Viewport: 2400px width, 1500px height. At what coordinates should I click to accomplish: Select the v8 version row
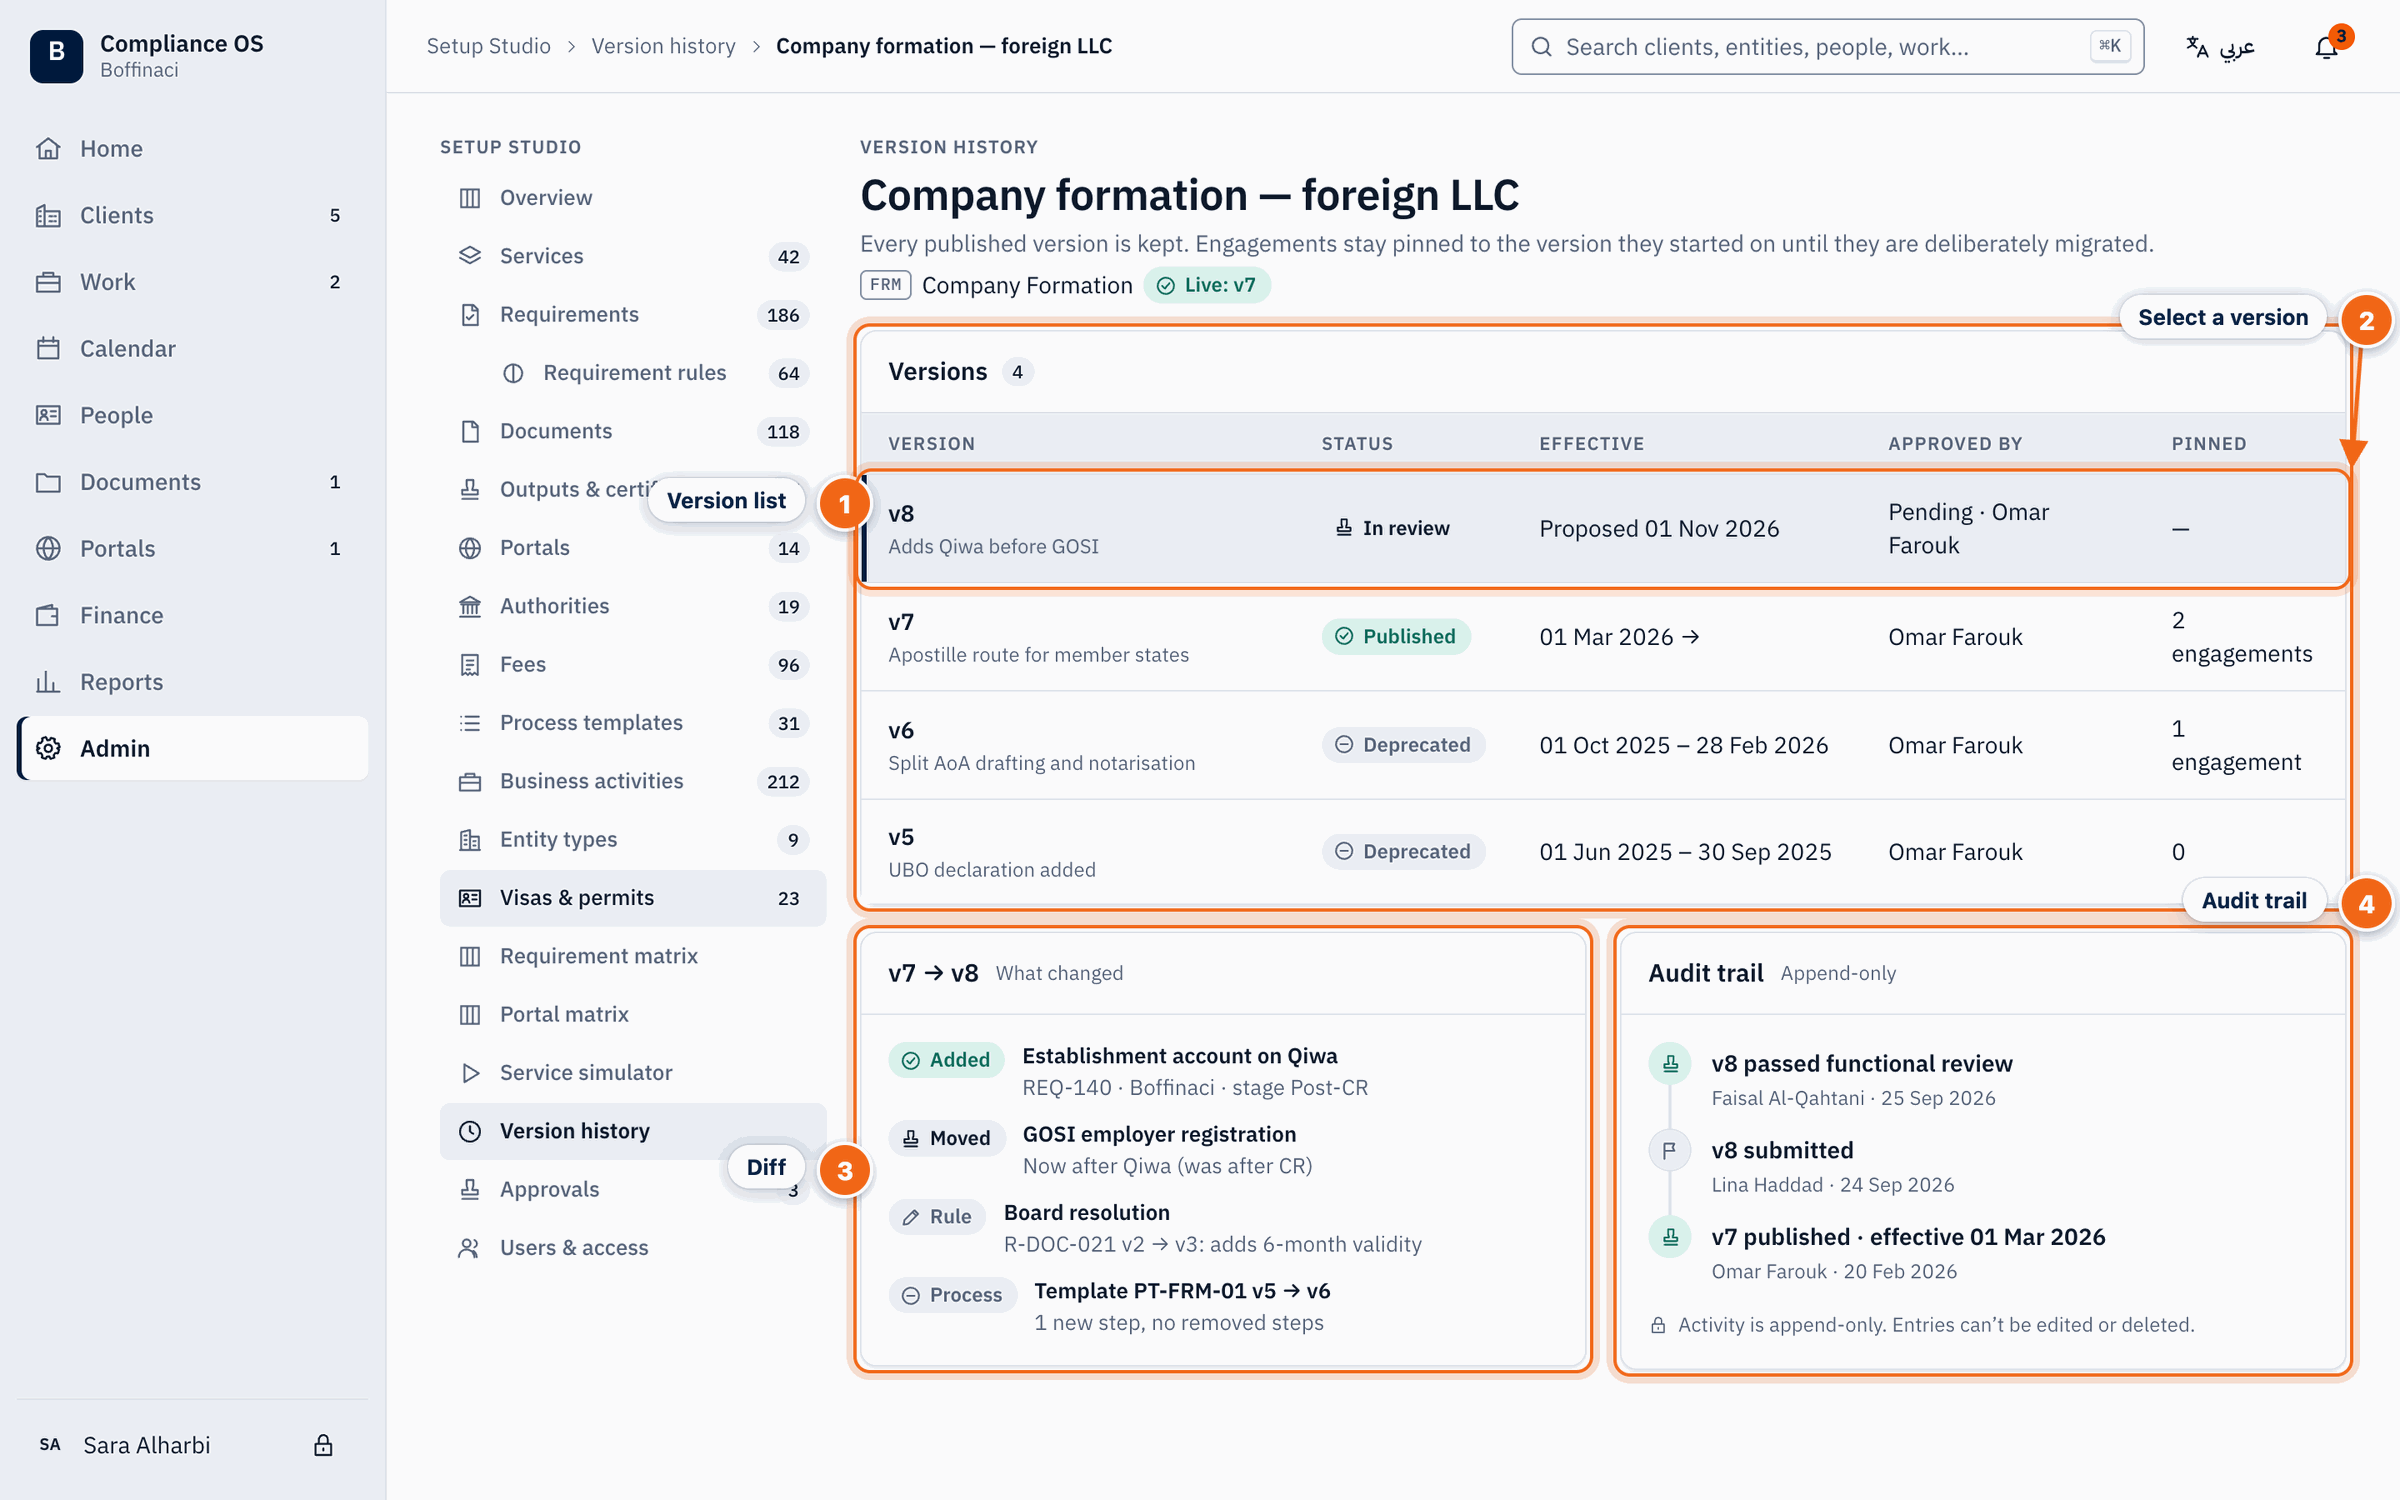click(x=1603, y=528)
